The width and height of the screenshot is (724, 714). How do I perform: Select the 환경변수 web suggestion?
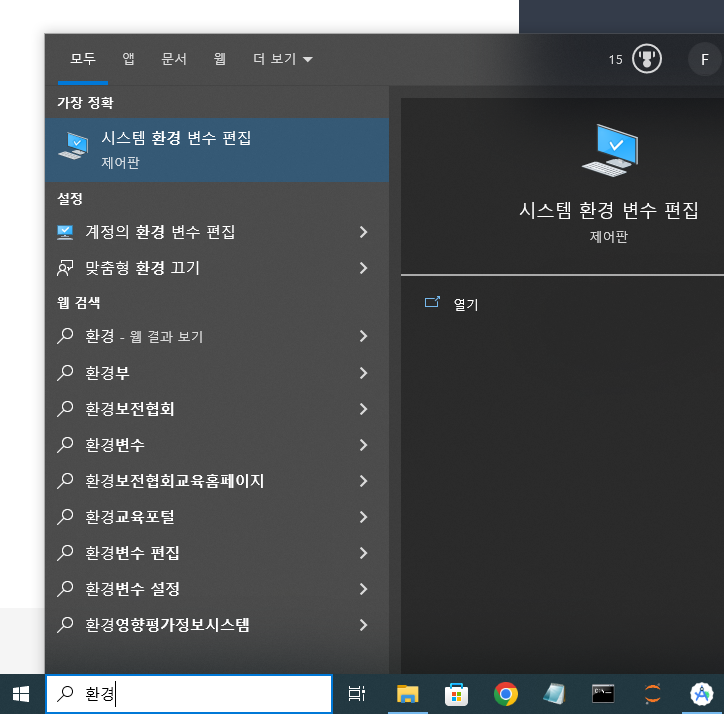(217, 445)
